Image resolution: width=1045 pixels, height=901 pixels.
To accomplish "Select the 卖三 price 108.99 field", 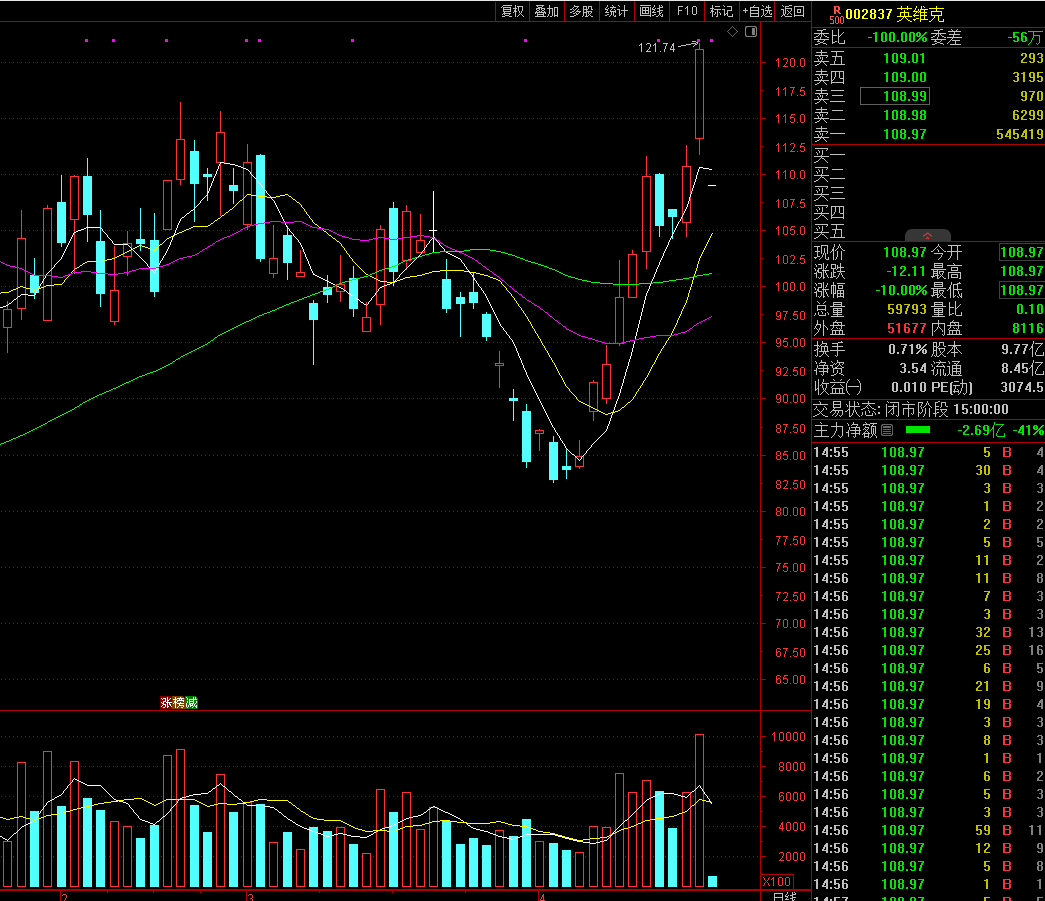I will tap(894, 96).
